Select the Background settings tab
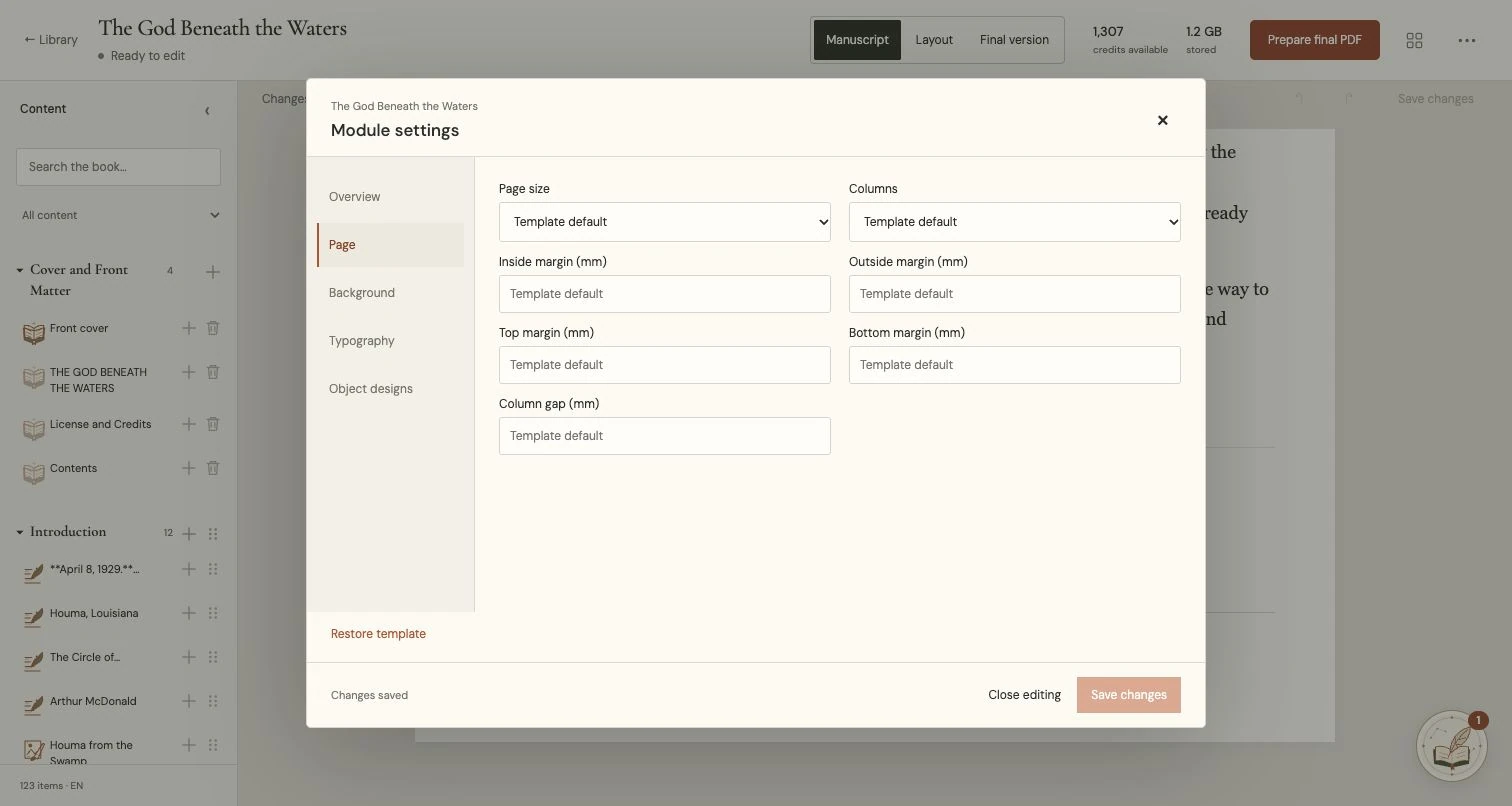Viewport: 1512px width, 806px height. [x=390, y=293]
